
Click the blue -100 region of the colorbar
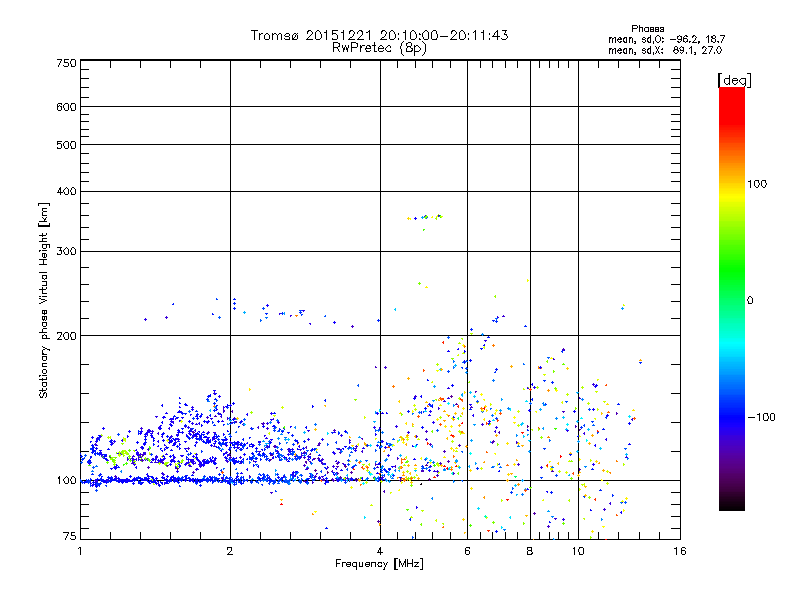(732, 417)
